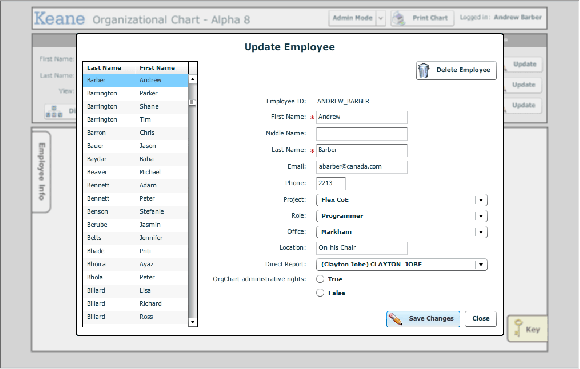
Task: Select the Beaver Michael row
Action: [136, 172]
